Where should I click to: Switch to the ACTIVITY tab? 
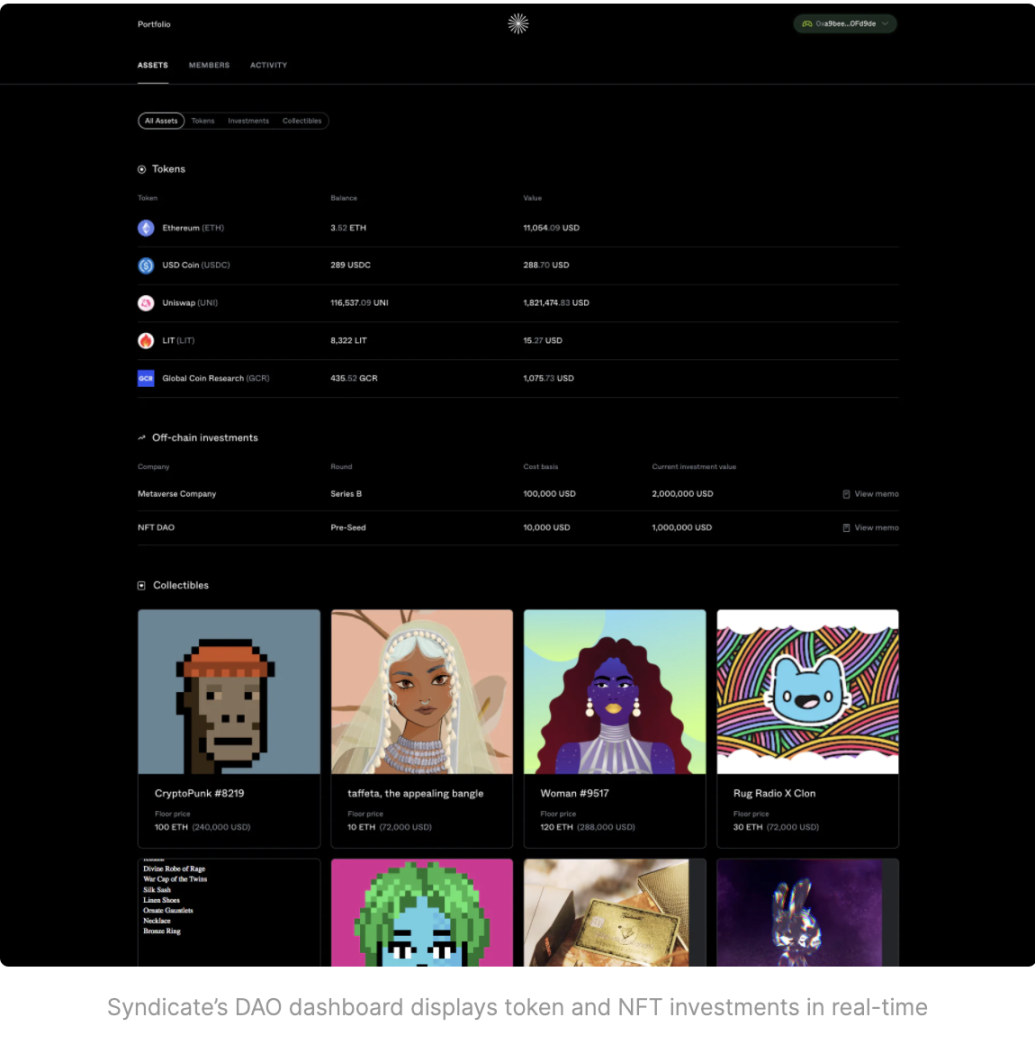[268, 65]
